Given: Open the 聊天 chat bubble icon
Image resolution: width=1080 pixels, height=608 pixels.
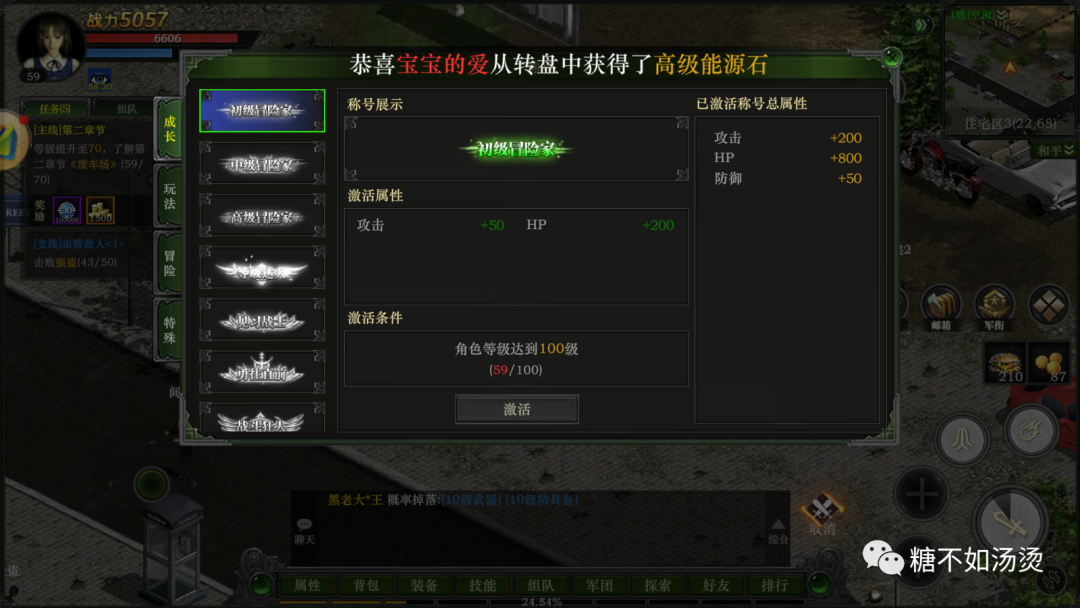Looking at the screenshot, I should (304, 532).
